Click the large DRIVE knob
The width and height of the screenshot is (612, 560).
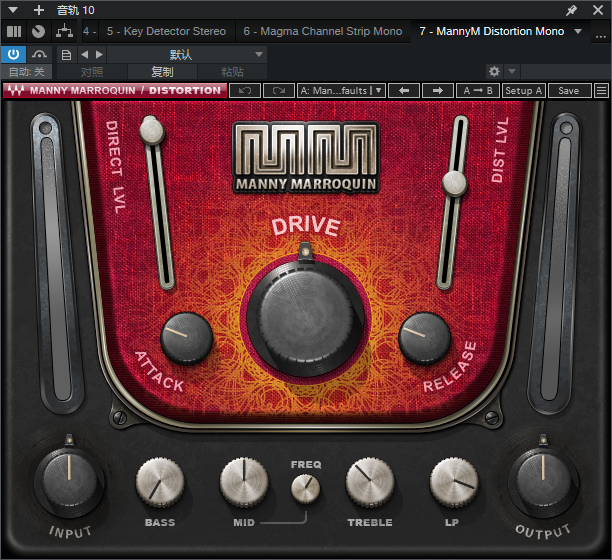click(x=305, y=318)
